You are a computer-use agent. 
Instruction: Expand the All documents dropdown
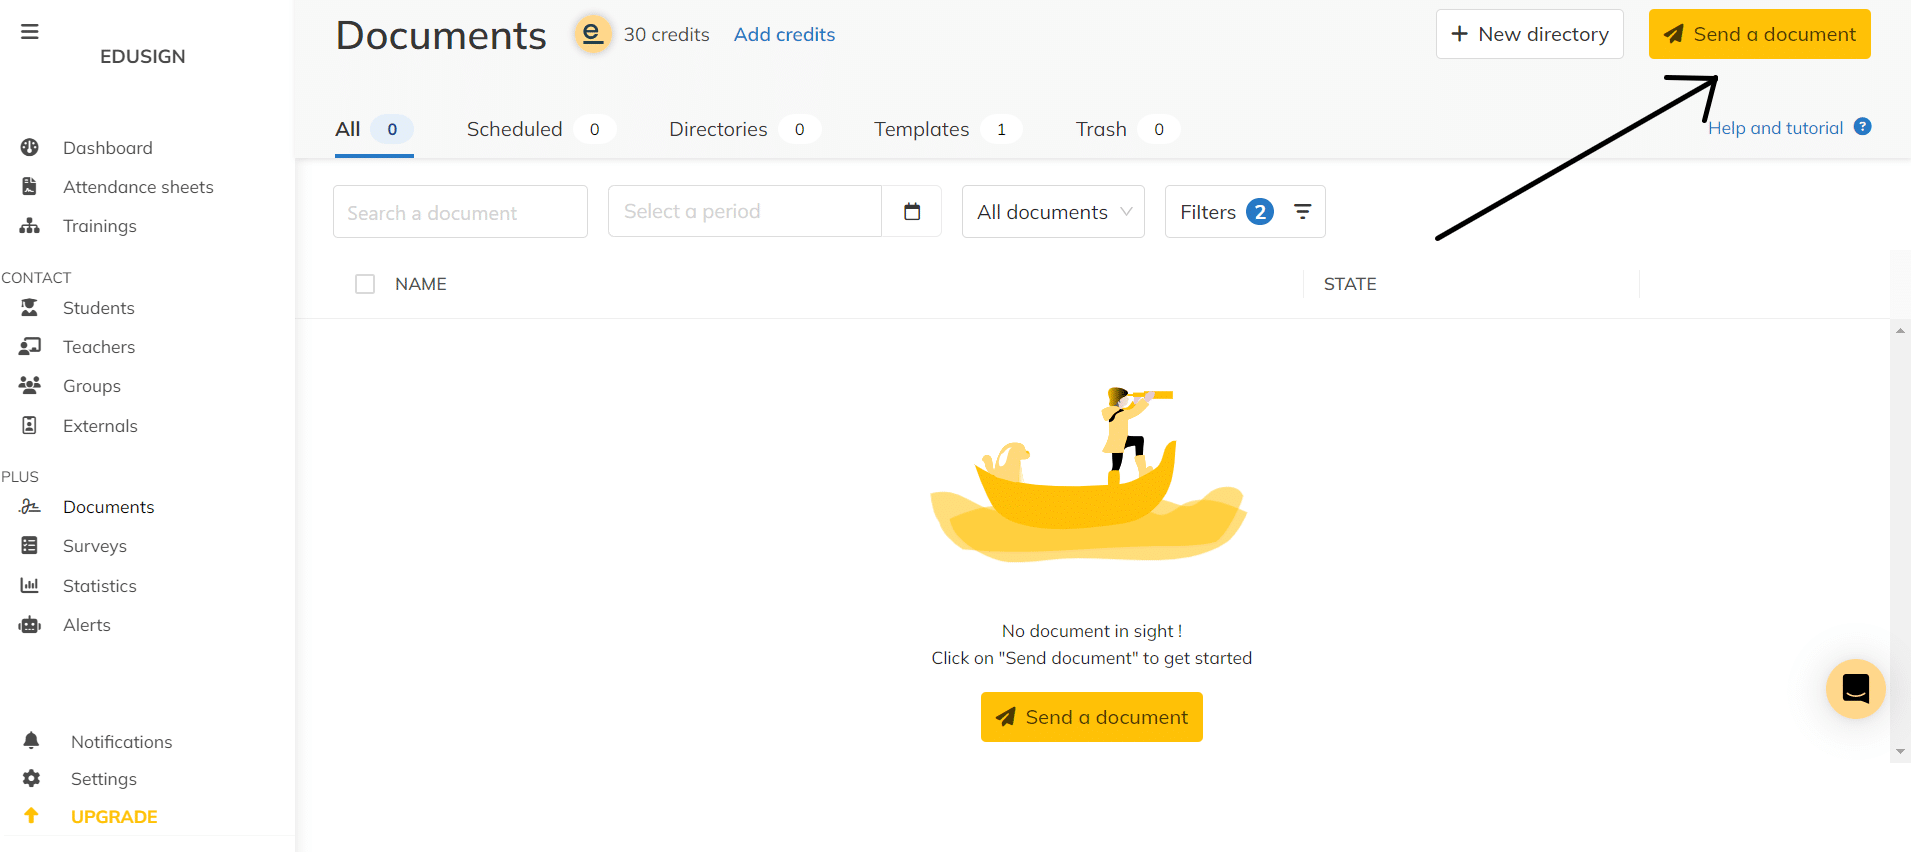(x=1053, y=212)
